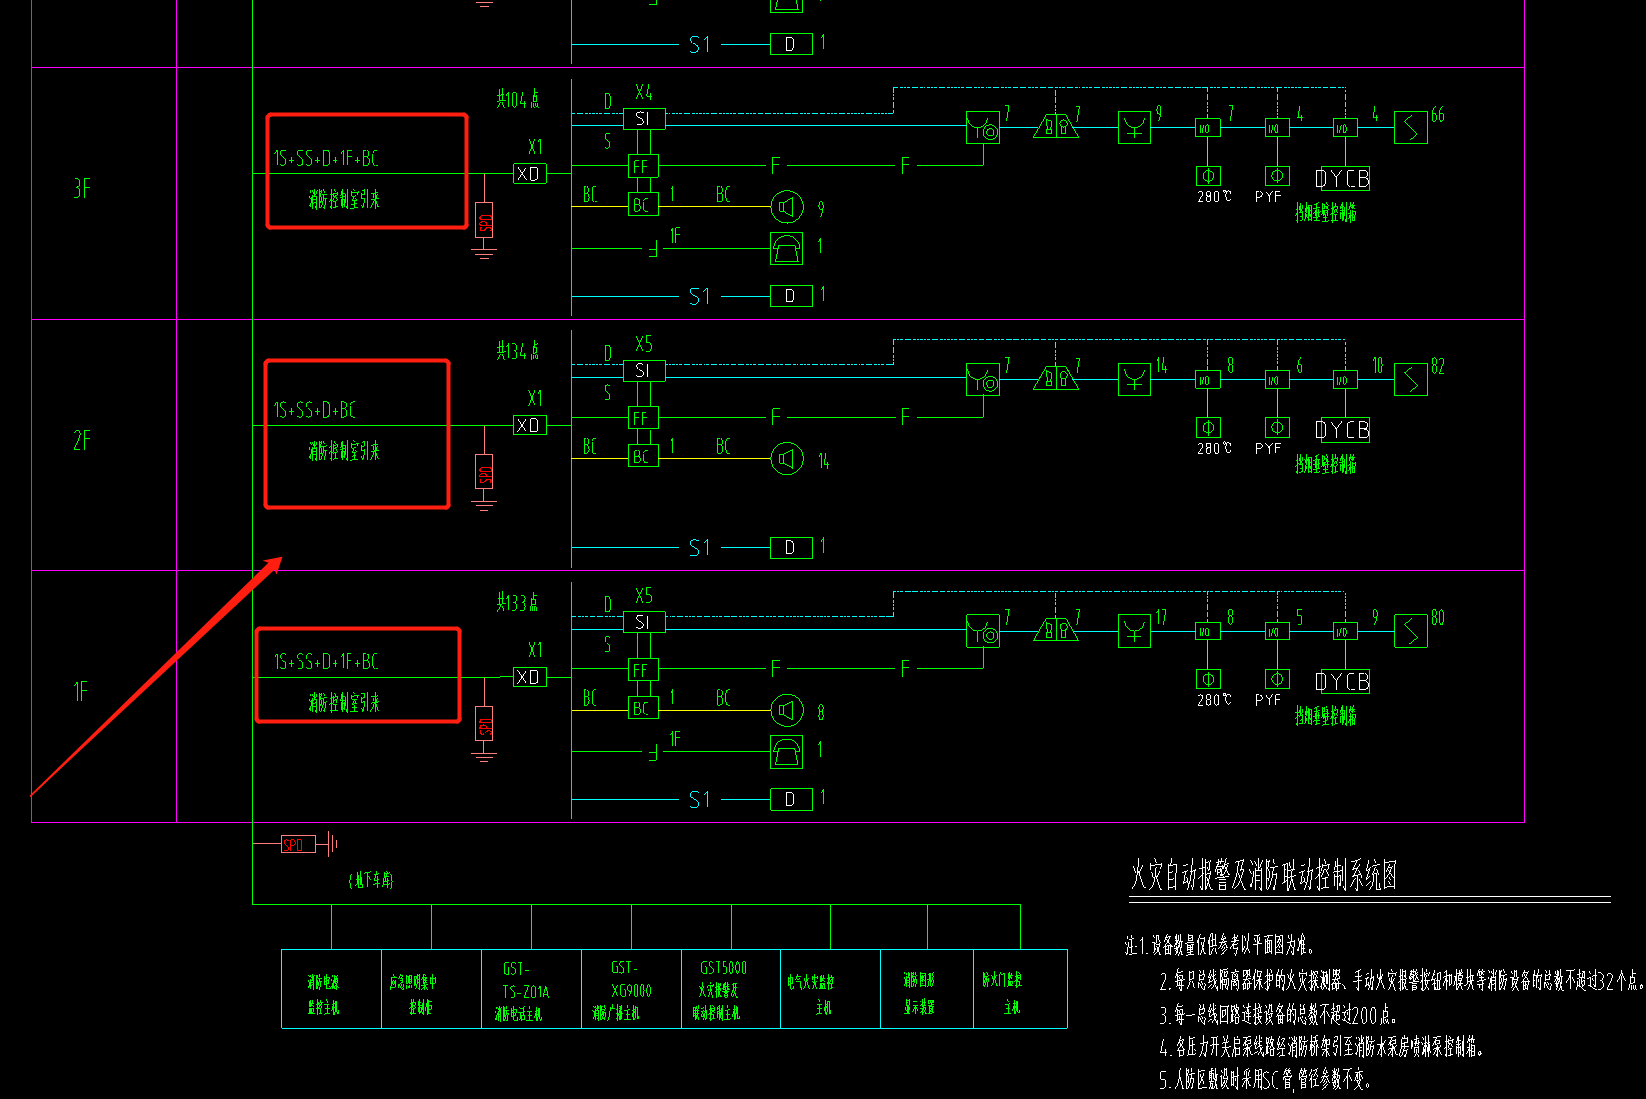
Task: Pick the FF module box on 3F
Action: click(642, 166)
